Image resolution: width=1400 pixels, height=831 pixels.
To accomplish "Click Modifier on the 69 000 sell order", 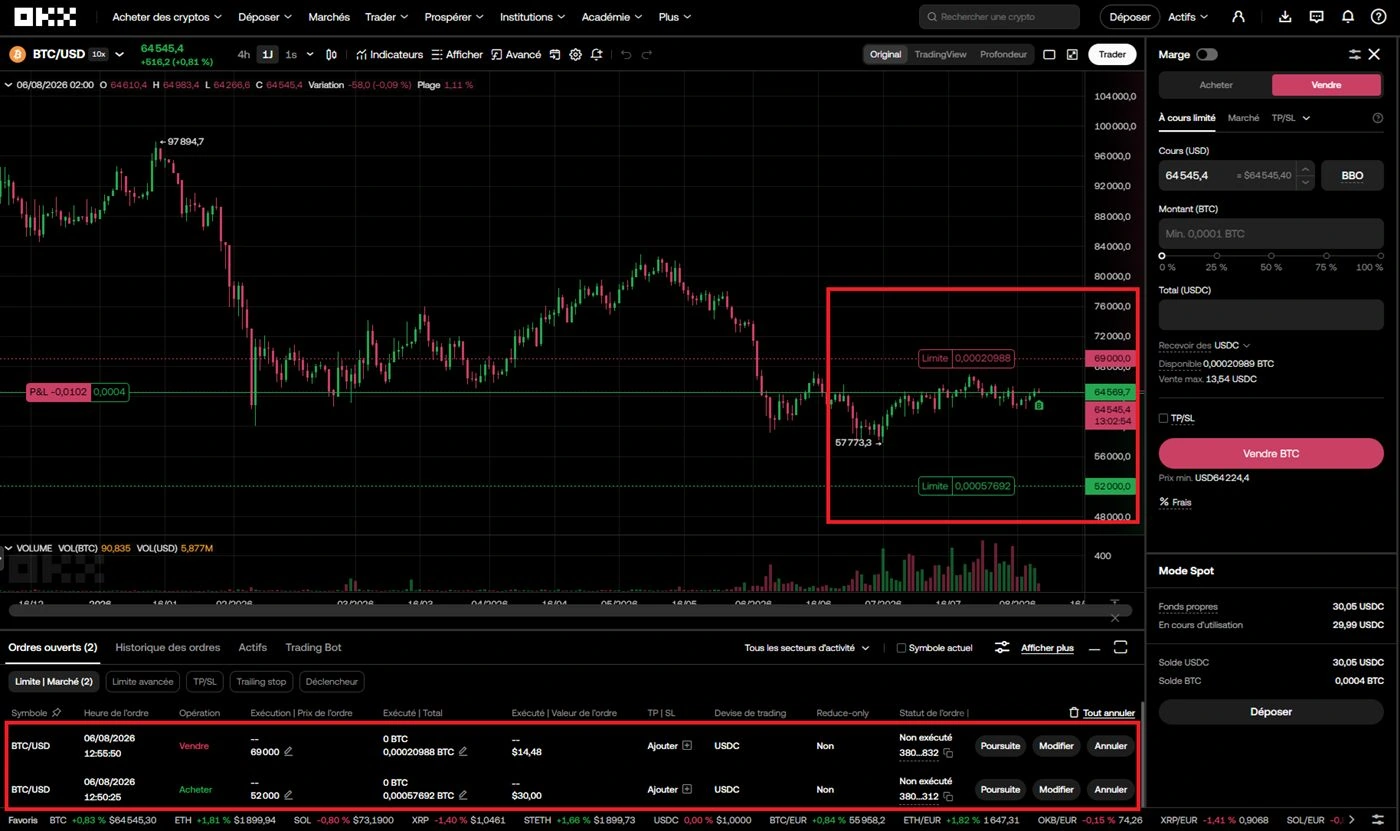I will coord(1056,746).
